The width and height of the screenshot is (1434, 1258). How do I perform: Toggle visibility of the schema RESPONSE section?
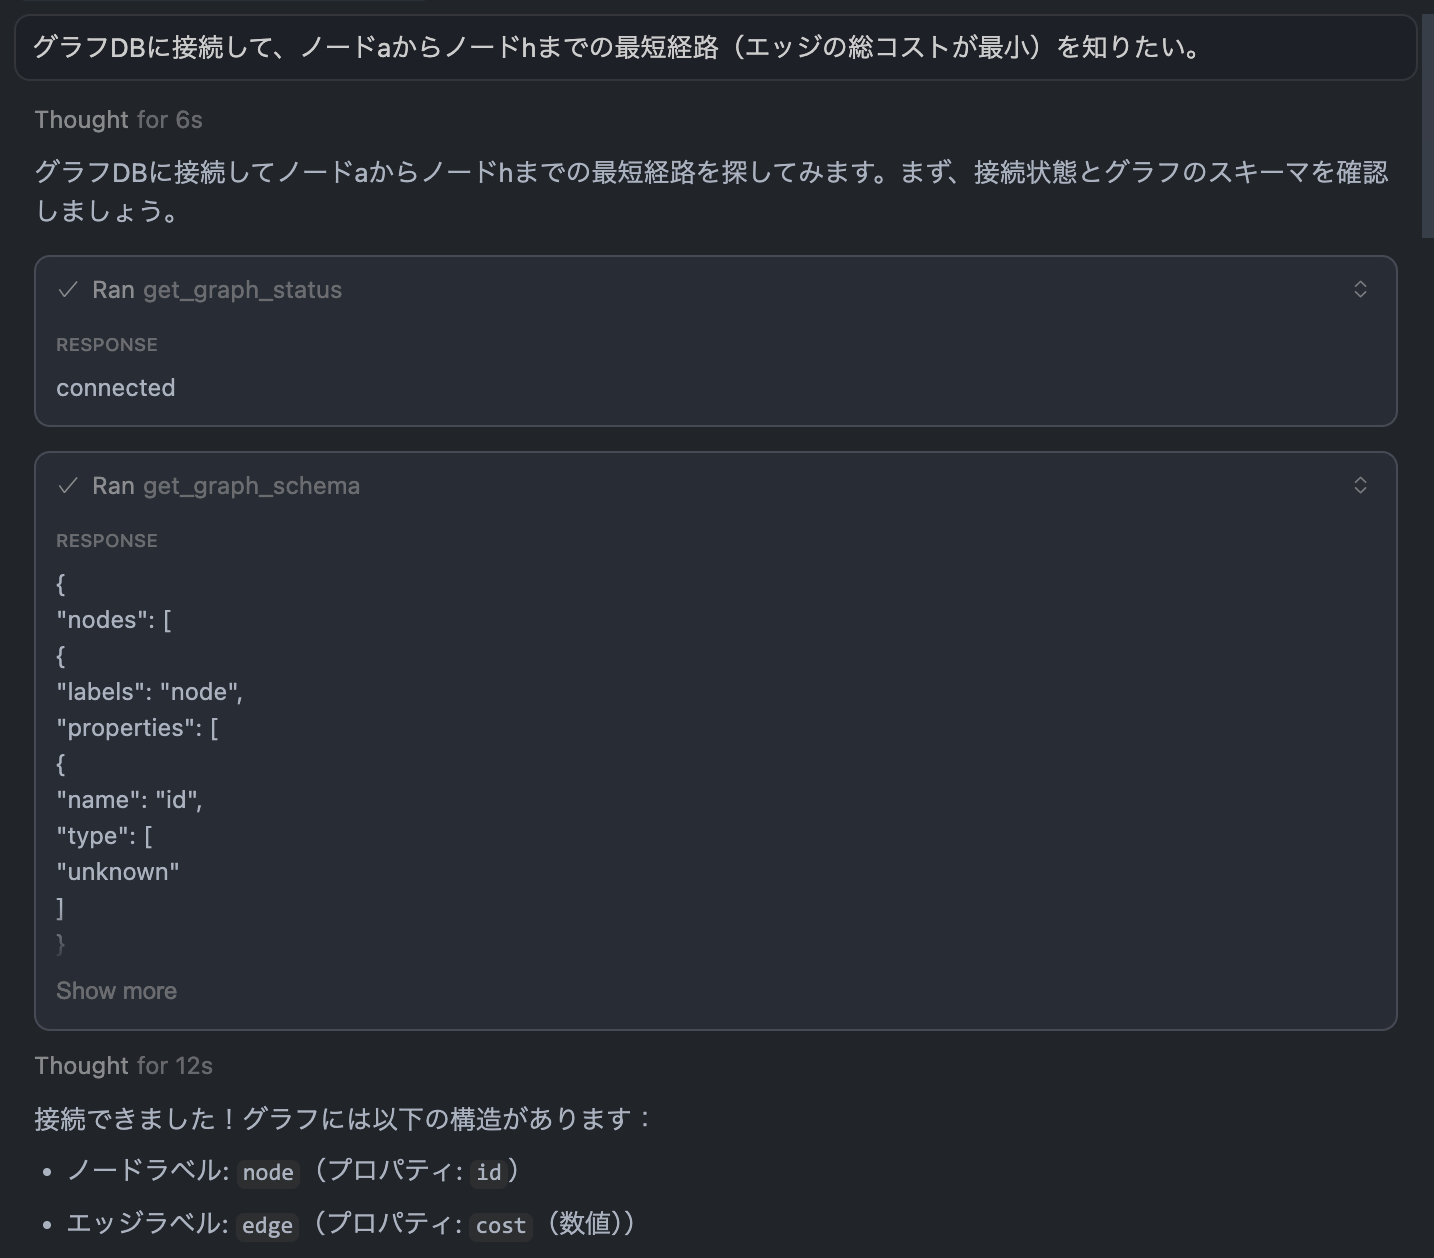(x=107, y=540)
